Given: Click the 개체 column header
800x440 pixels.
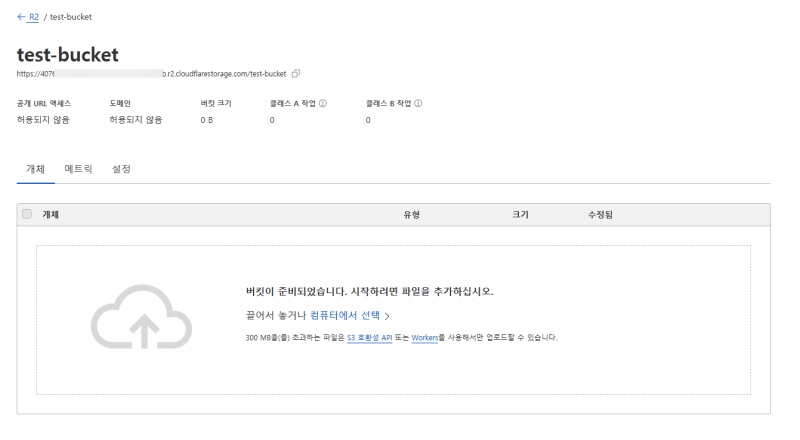Looking at the screenshot, I should (51, 214).
